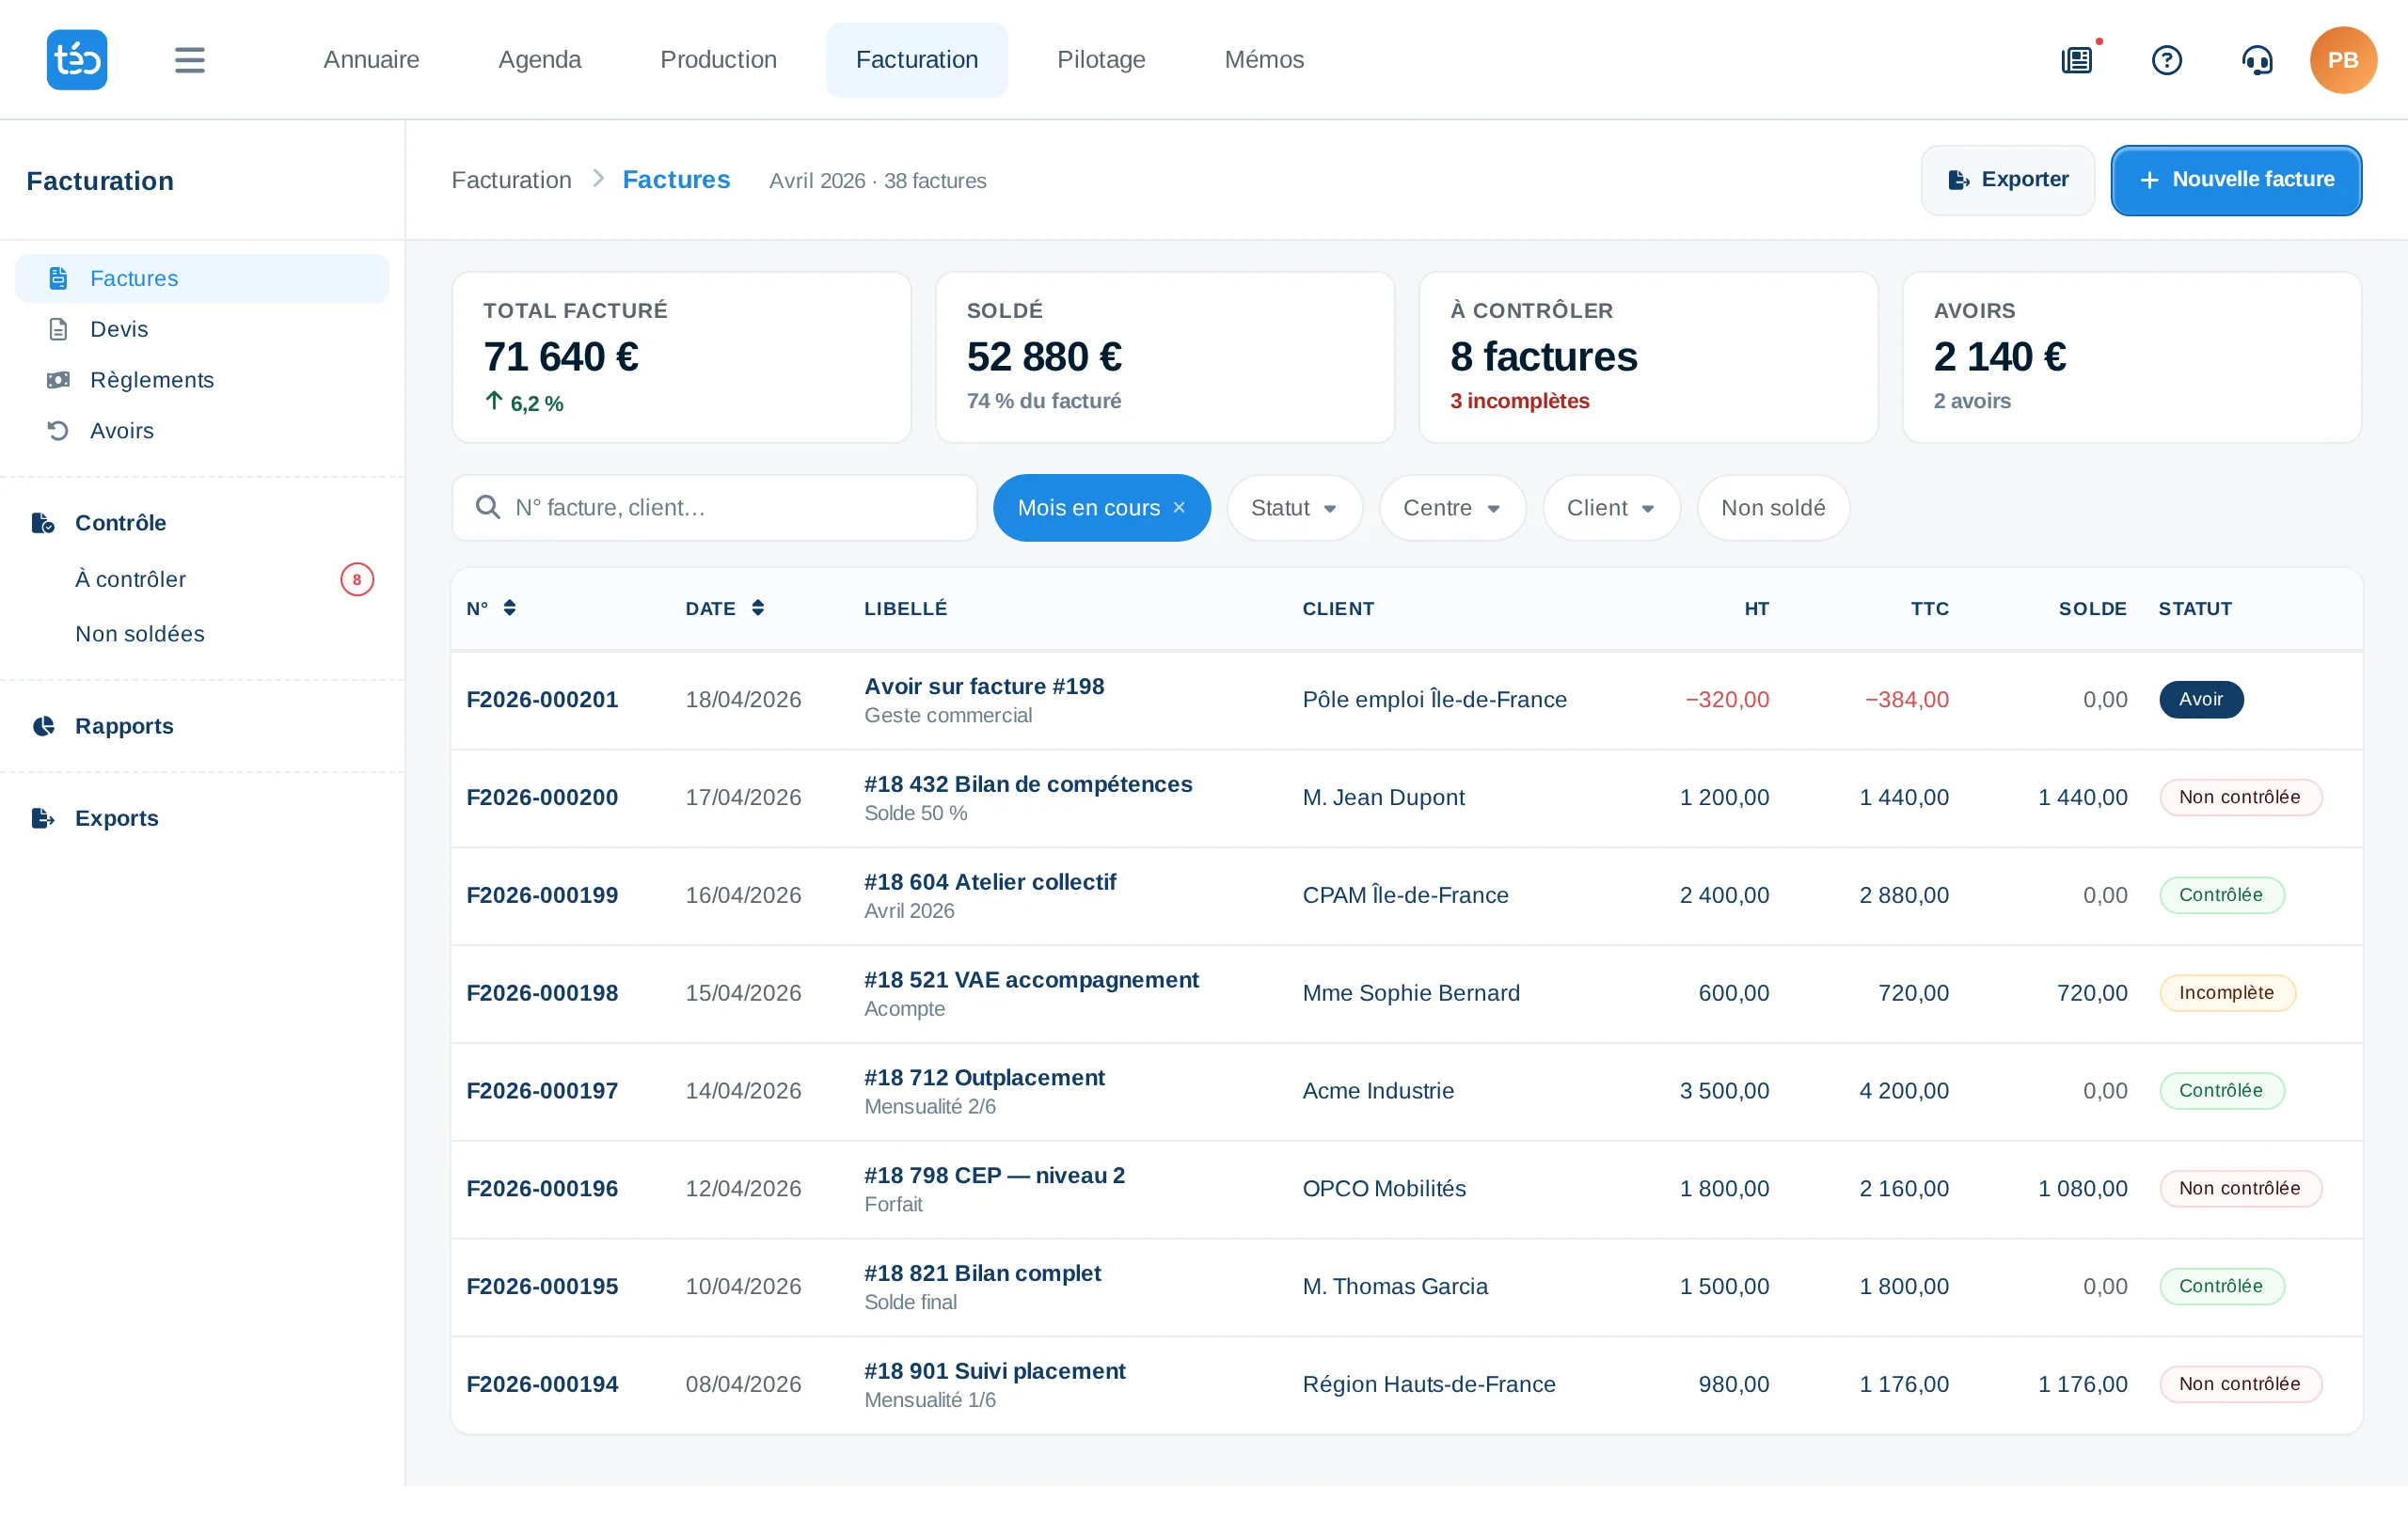Focus the invoice search field

[714, 508]
